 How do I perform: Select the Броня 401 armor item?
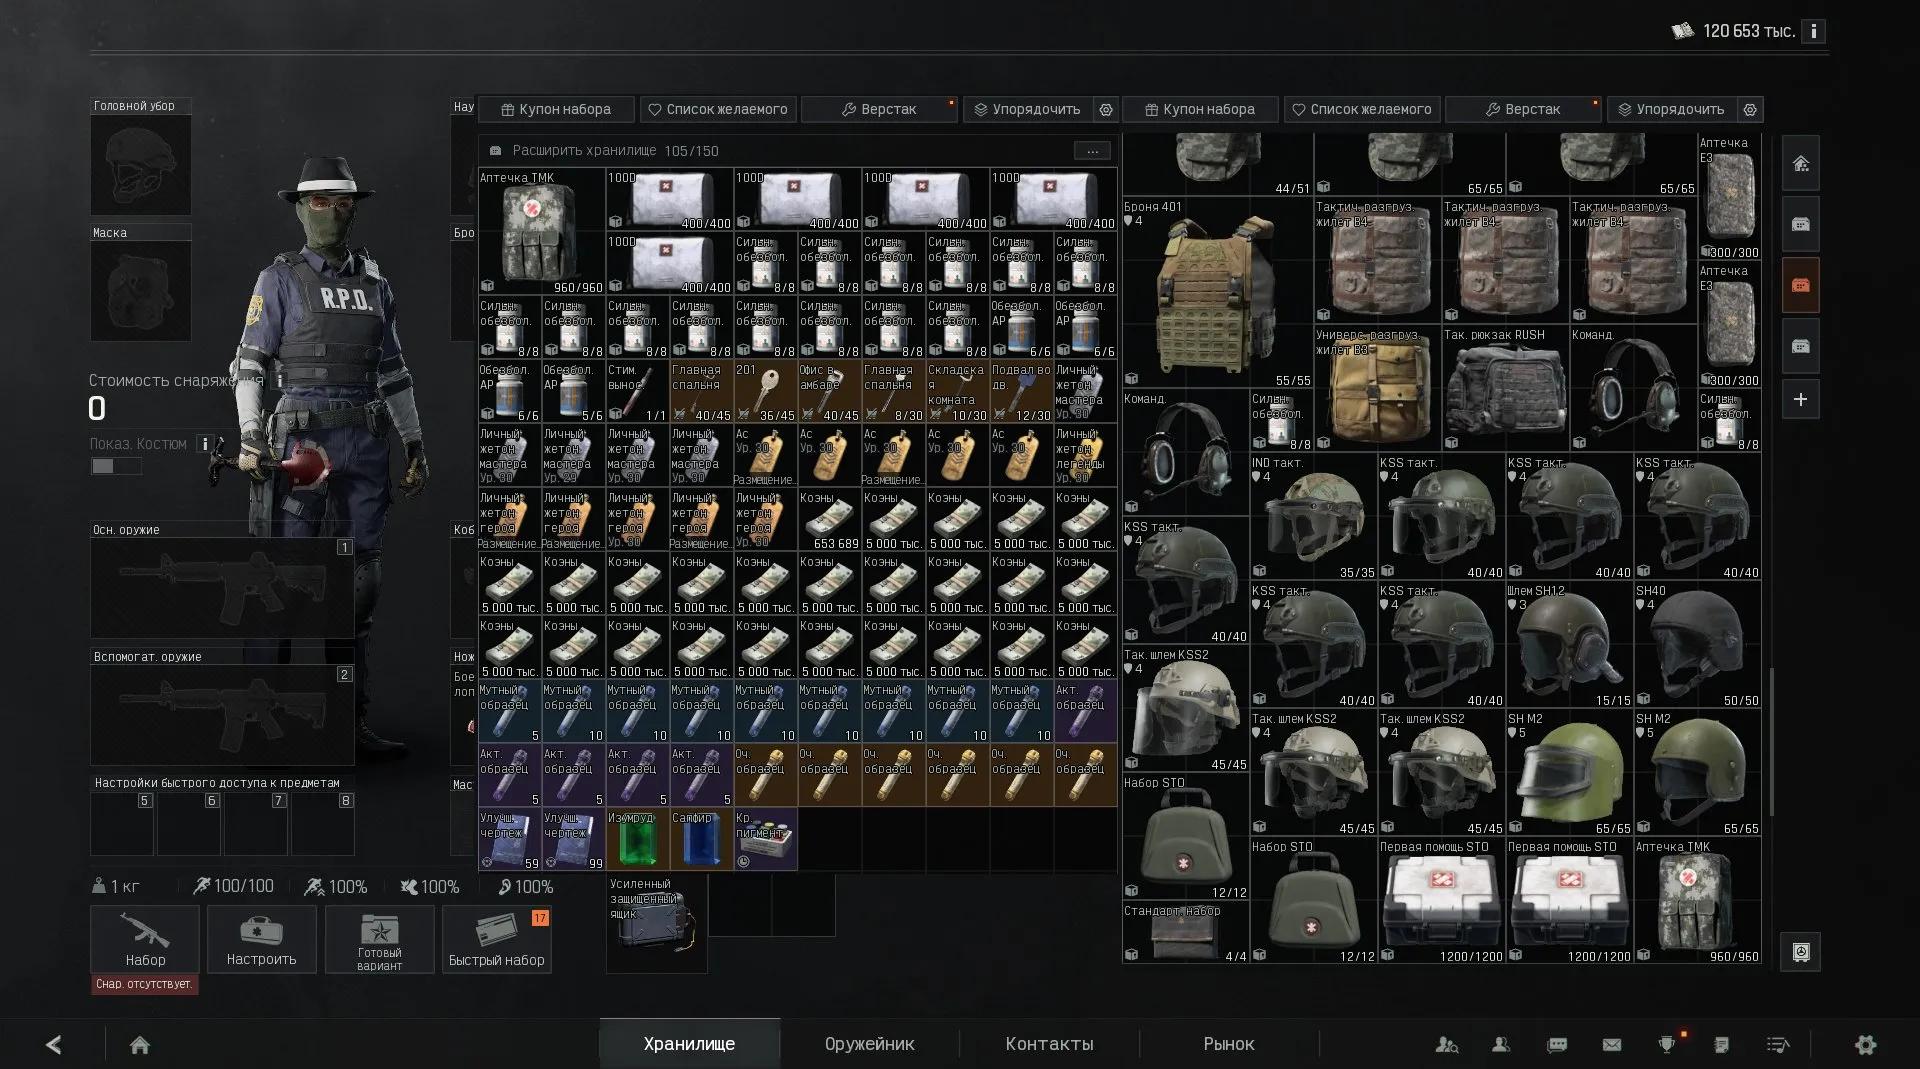[1217, 293]
